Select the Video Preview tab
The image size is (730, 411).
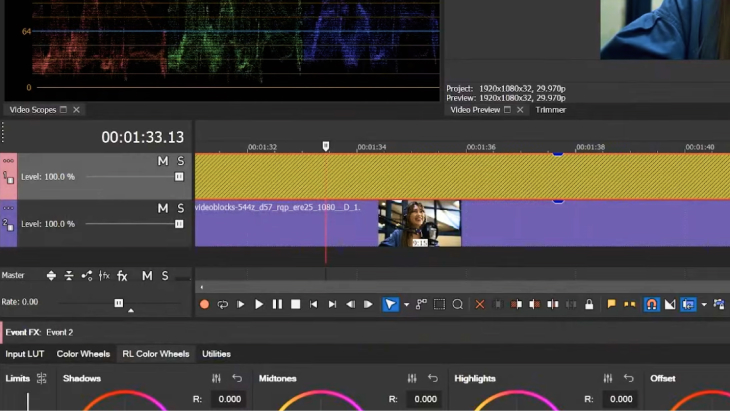pyautogui.click(x=475, y=110)
